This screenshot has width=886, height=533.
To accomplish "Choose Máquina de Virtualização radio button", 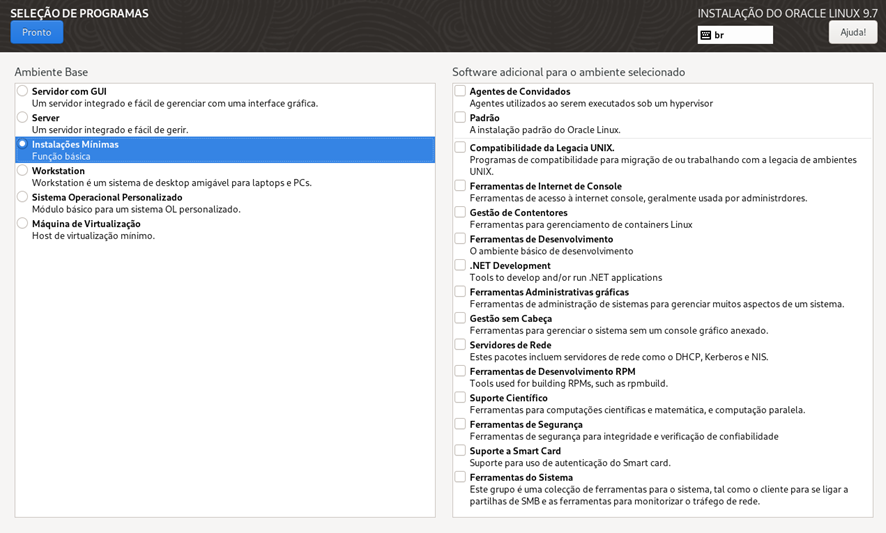I will (x=22, y=223).
